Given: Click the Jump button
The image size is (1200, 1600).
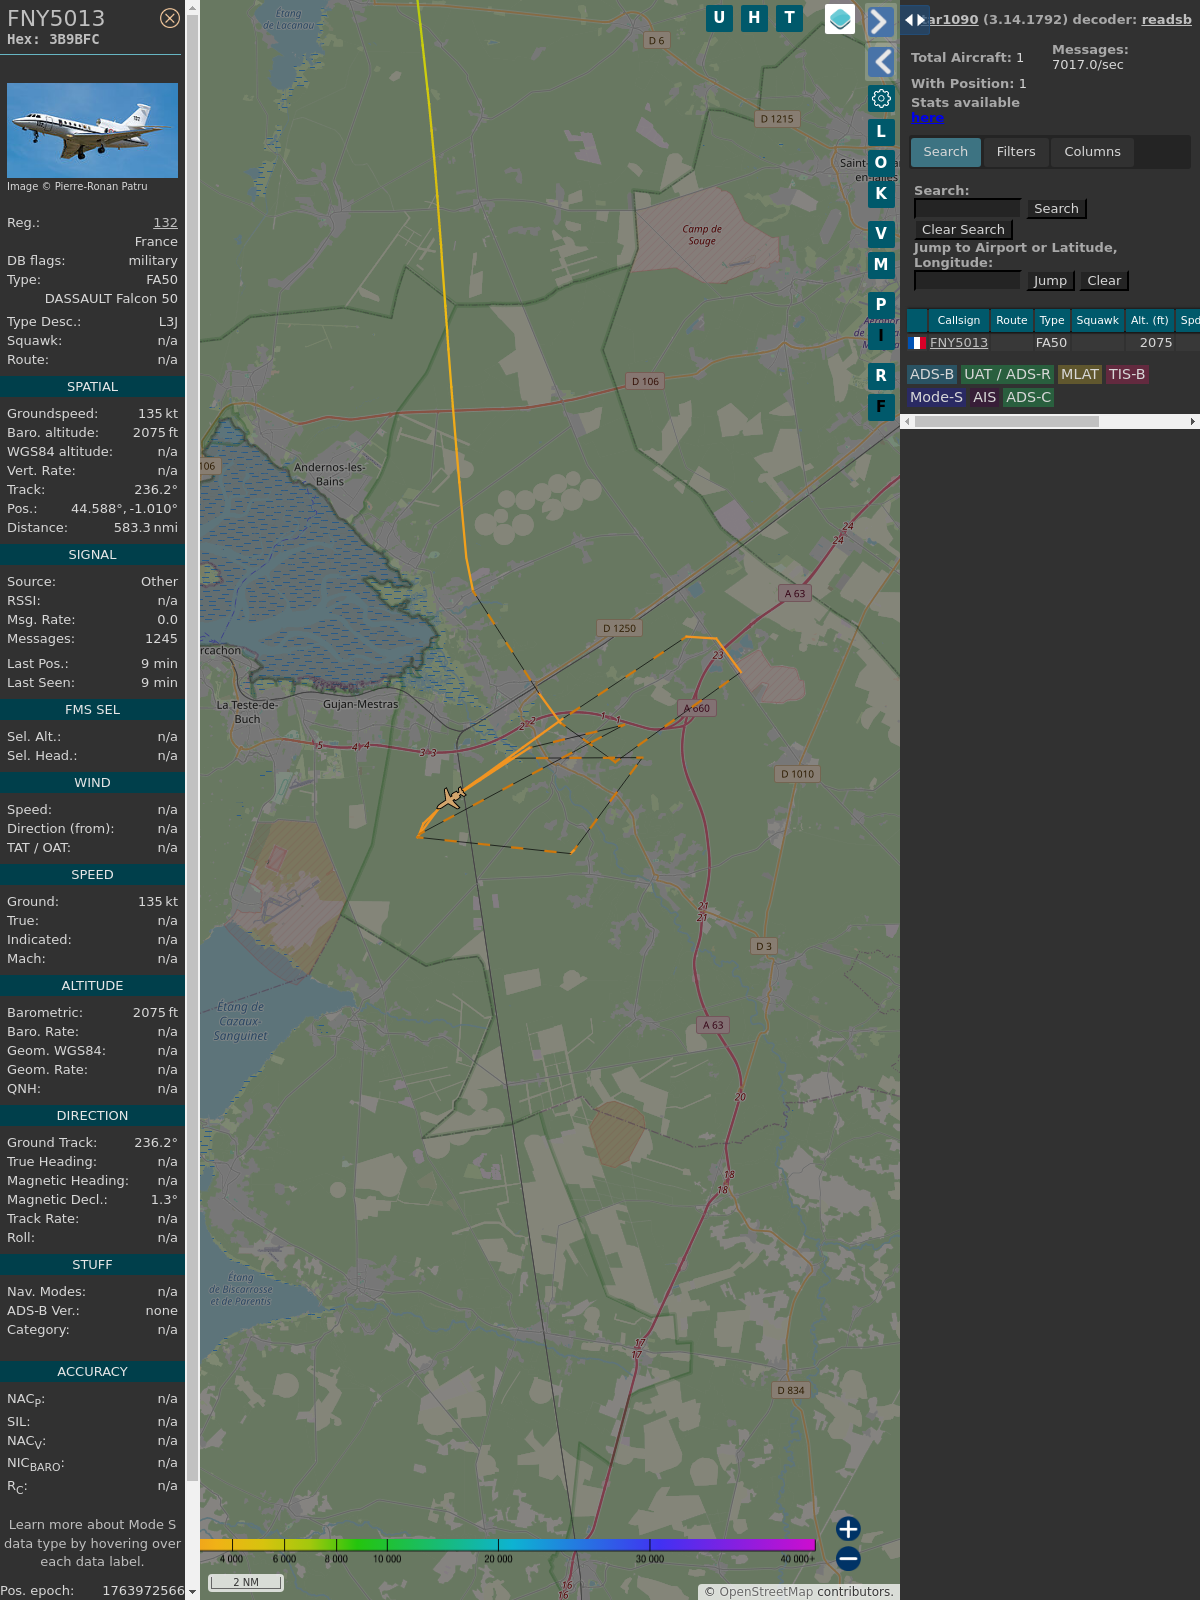Looking at the screenshot, I should [1050, 281].
